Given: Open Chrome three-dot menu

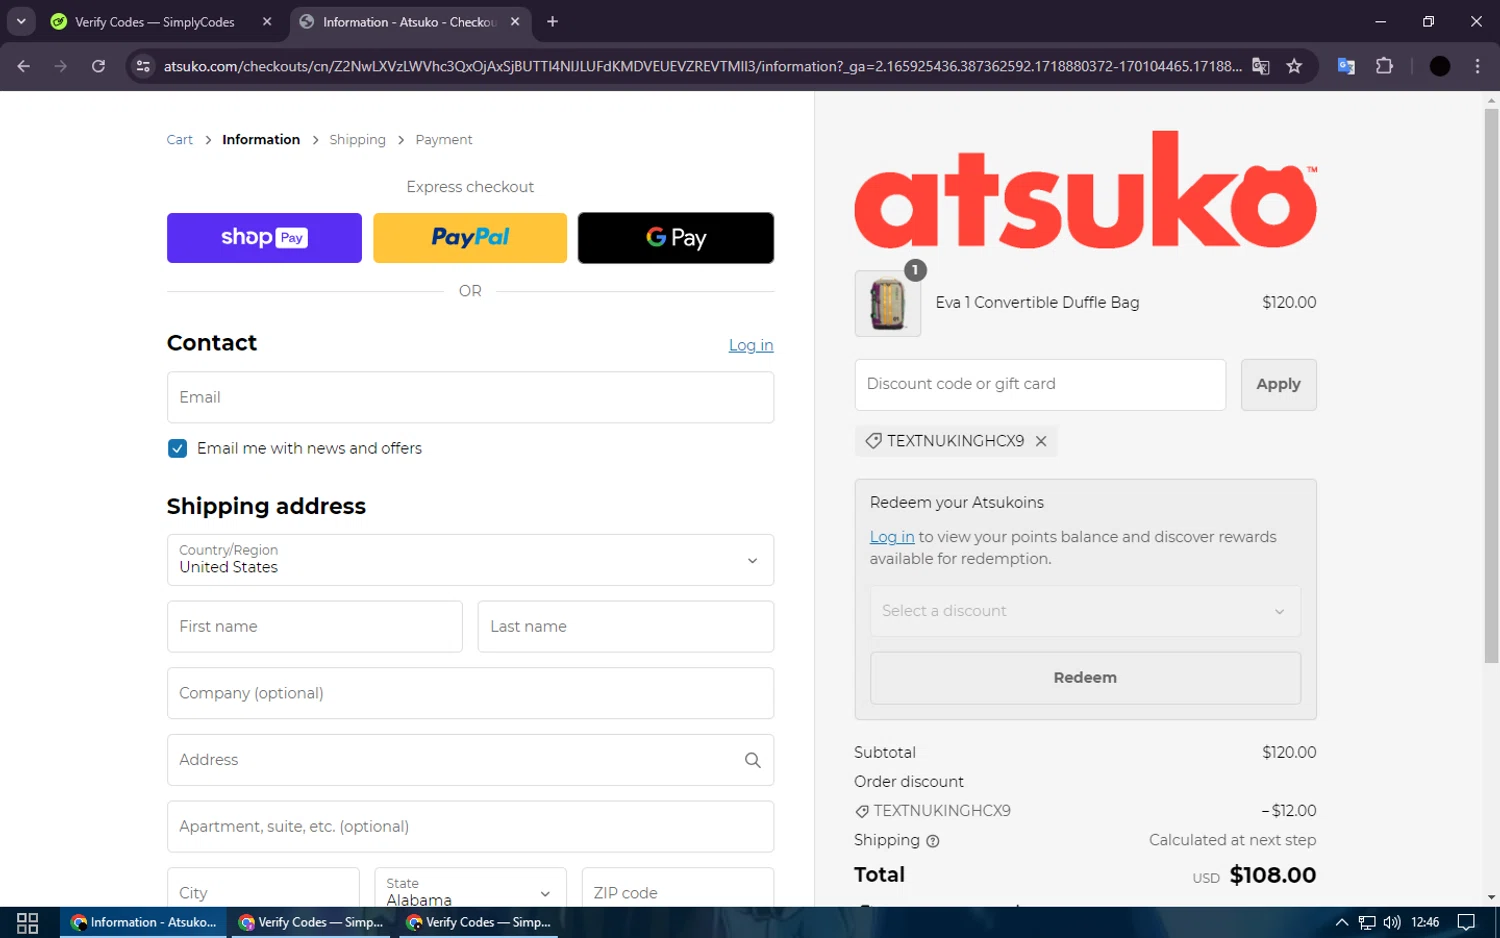Looking at the screenshot, I should tap(1477, 66).
